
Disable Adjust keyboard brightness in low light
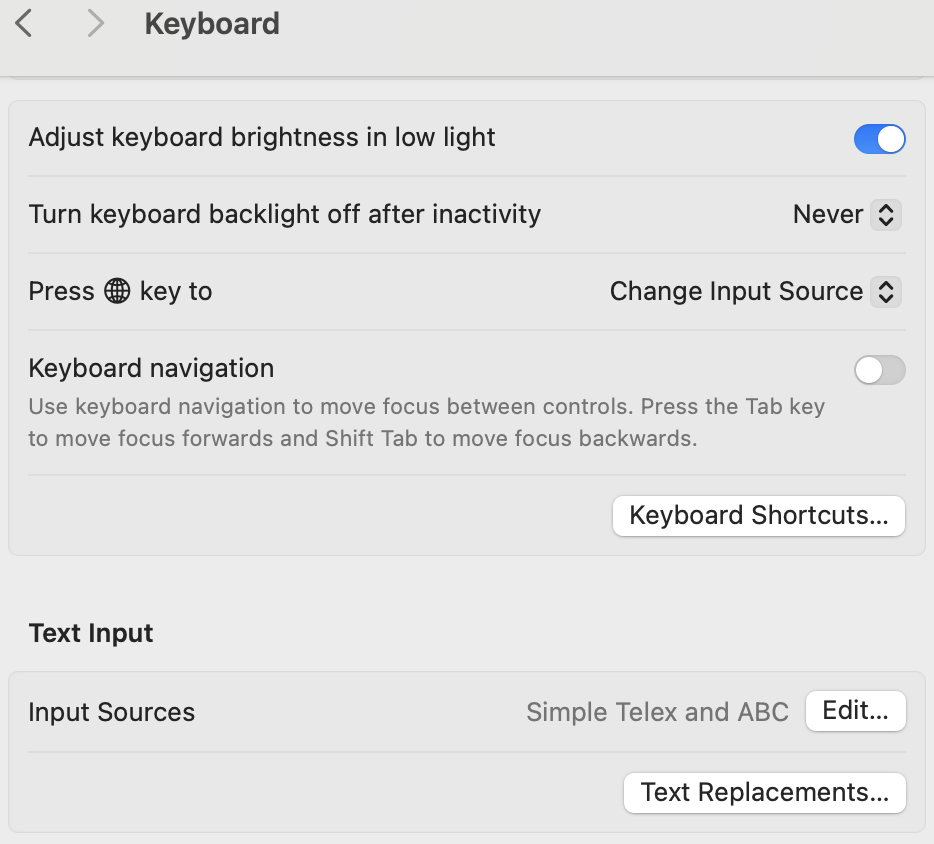[879, 138]
